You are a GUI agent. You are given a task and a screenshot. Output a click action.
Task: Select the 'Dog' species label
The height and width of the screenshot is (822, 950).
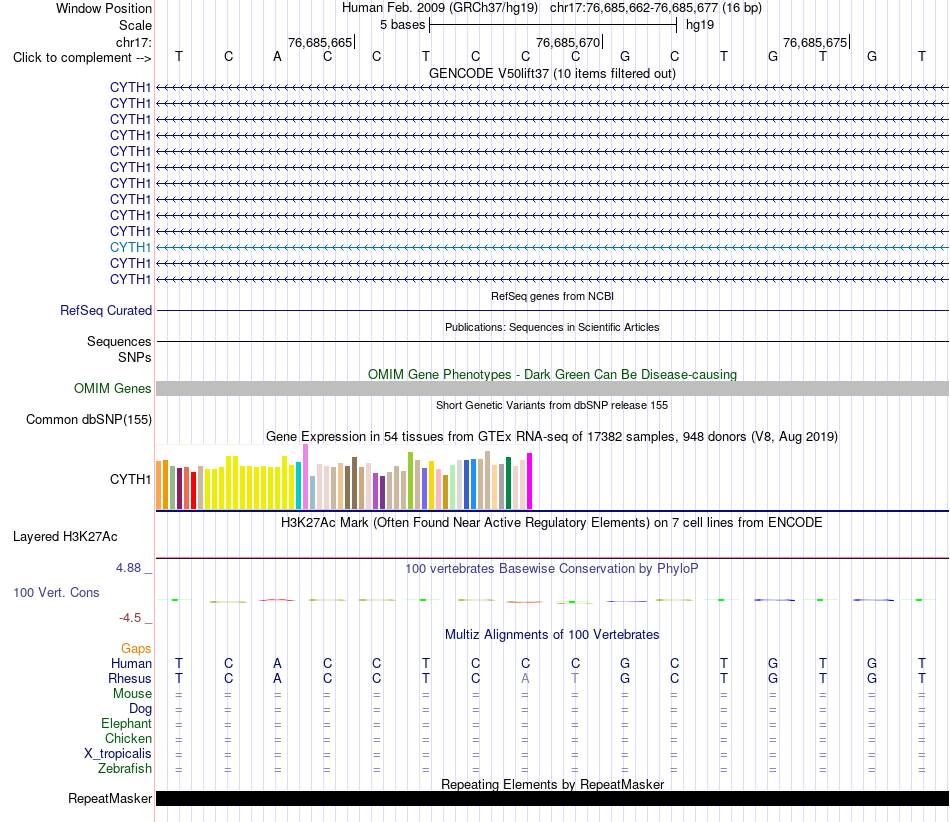coord(140,709)
